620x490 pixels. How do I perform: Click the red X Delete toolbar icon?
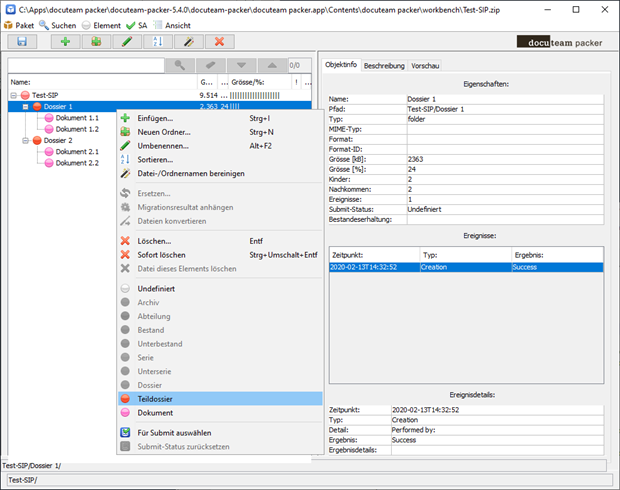(x=219, y=42)
